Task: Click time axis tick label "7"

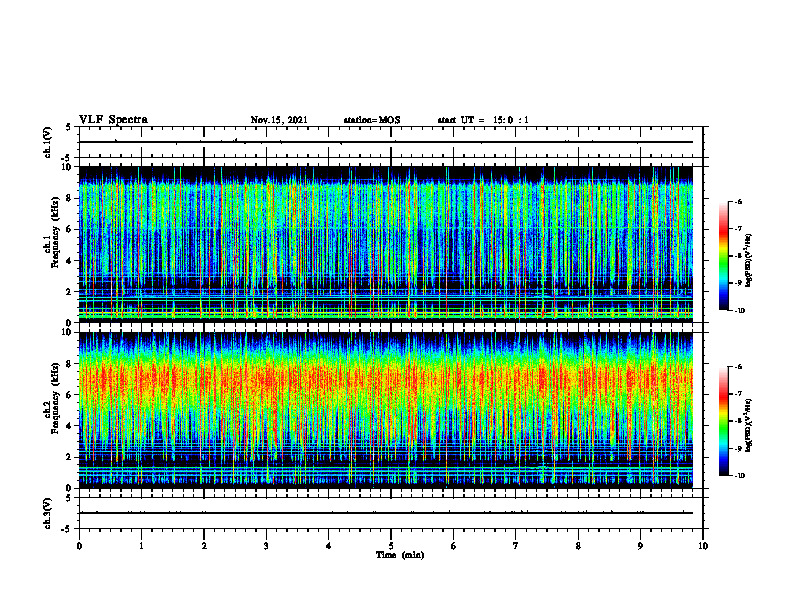Action: (x=516, y=546)
